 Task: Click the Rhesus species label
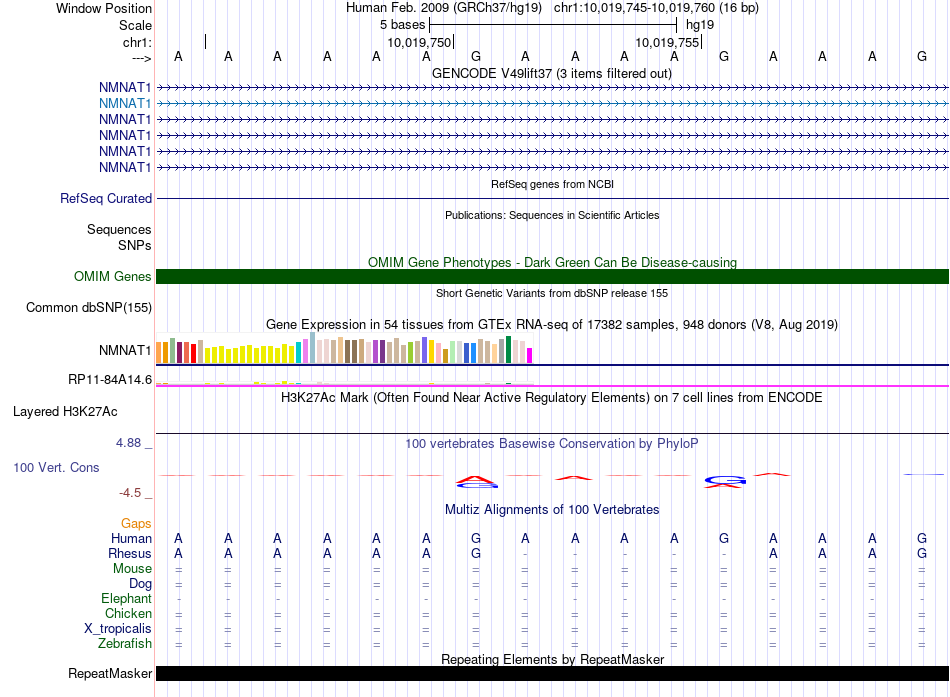coord(130,554)
